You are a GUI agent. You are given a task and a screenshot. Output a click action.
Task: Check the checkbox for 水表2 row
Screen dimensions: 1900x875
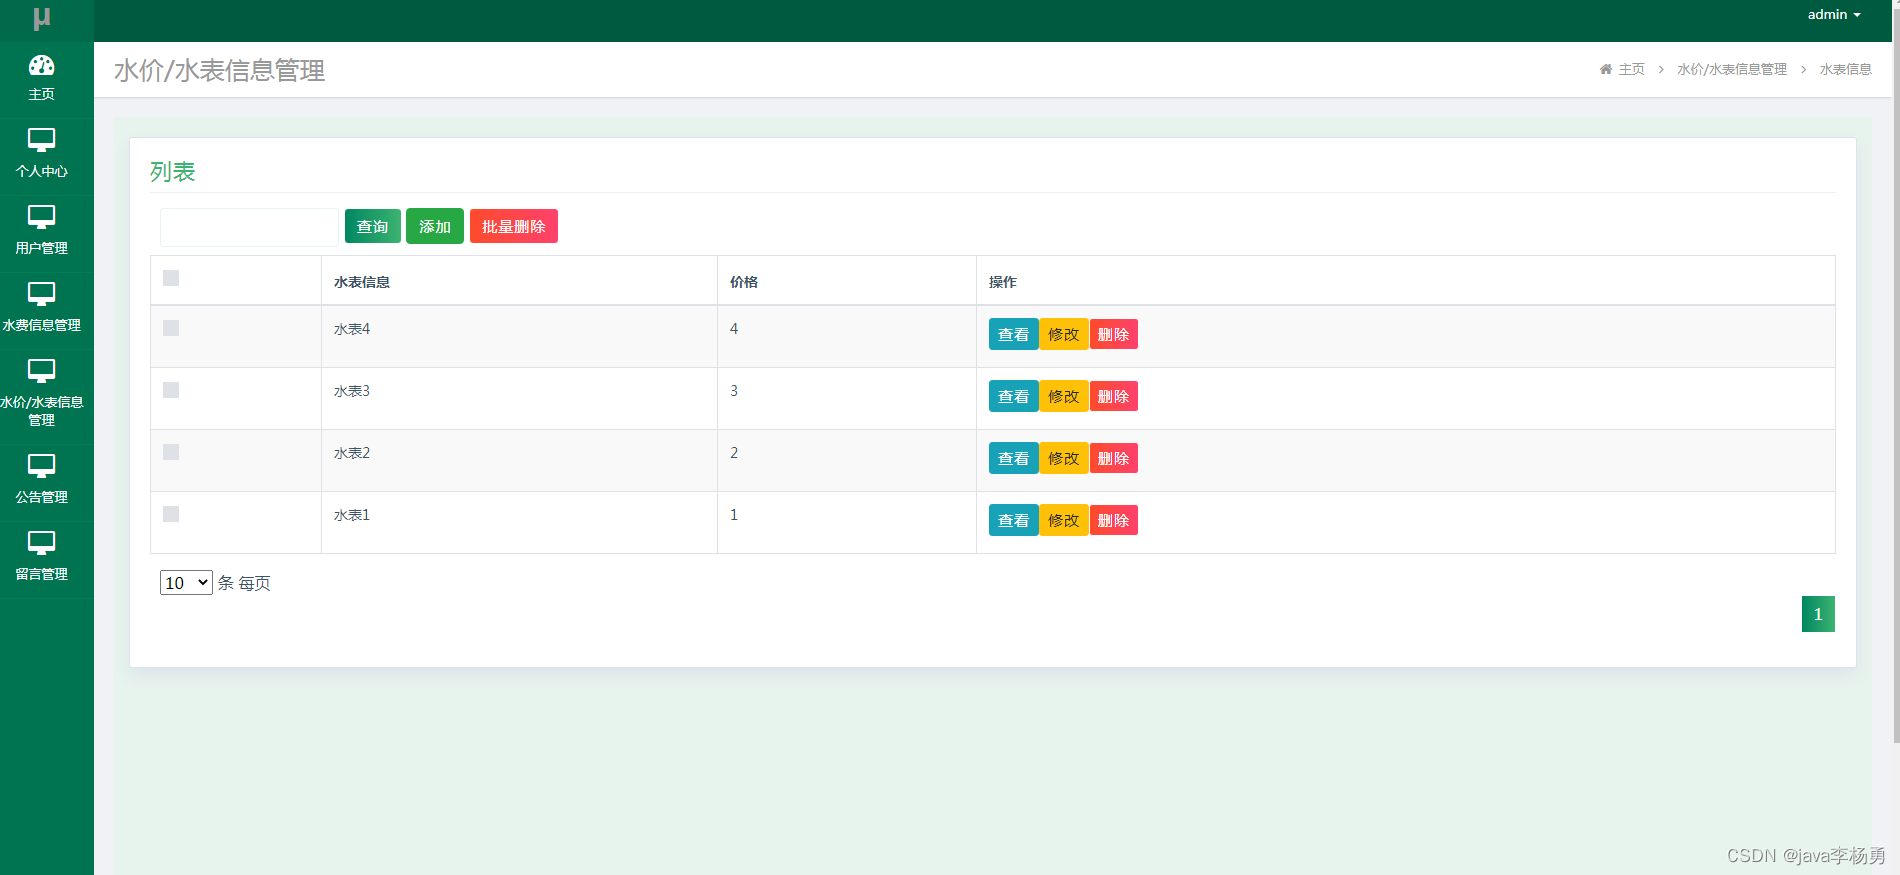tap(171, 452)
